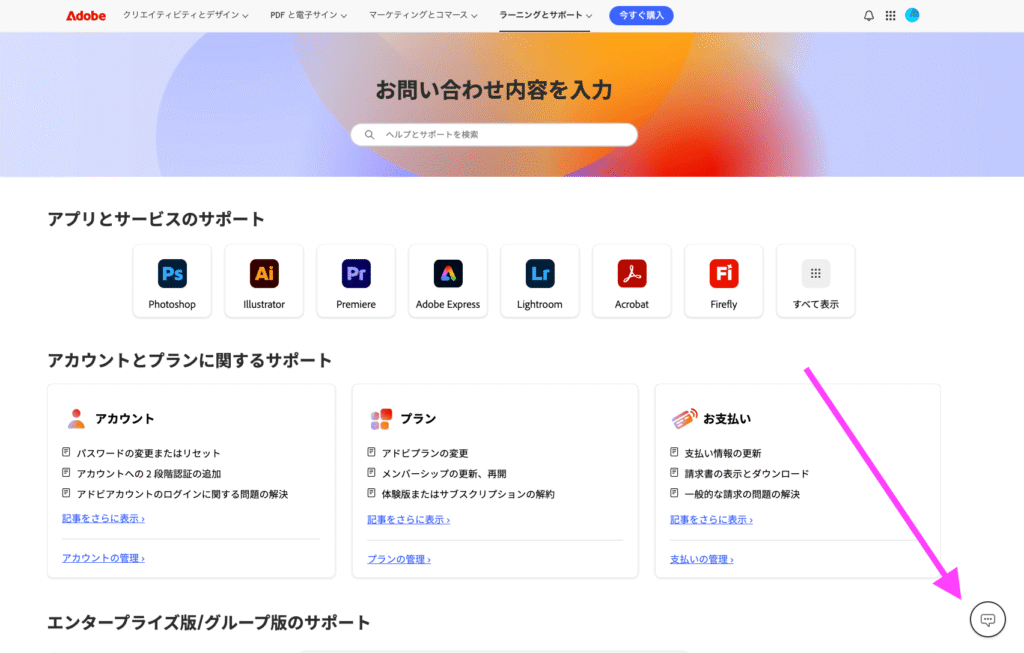Image resolution: width=1024 pixels, height=653 pixels.
Task: Open アドビアカウントのログインに関する問題の解決 article
Action: (x=182, y=494)
